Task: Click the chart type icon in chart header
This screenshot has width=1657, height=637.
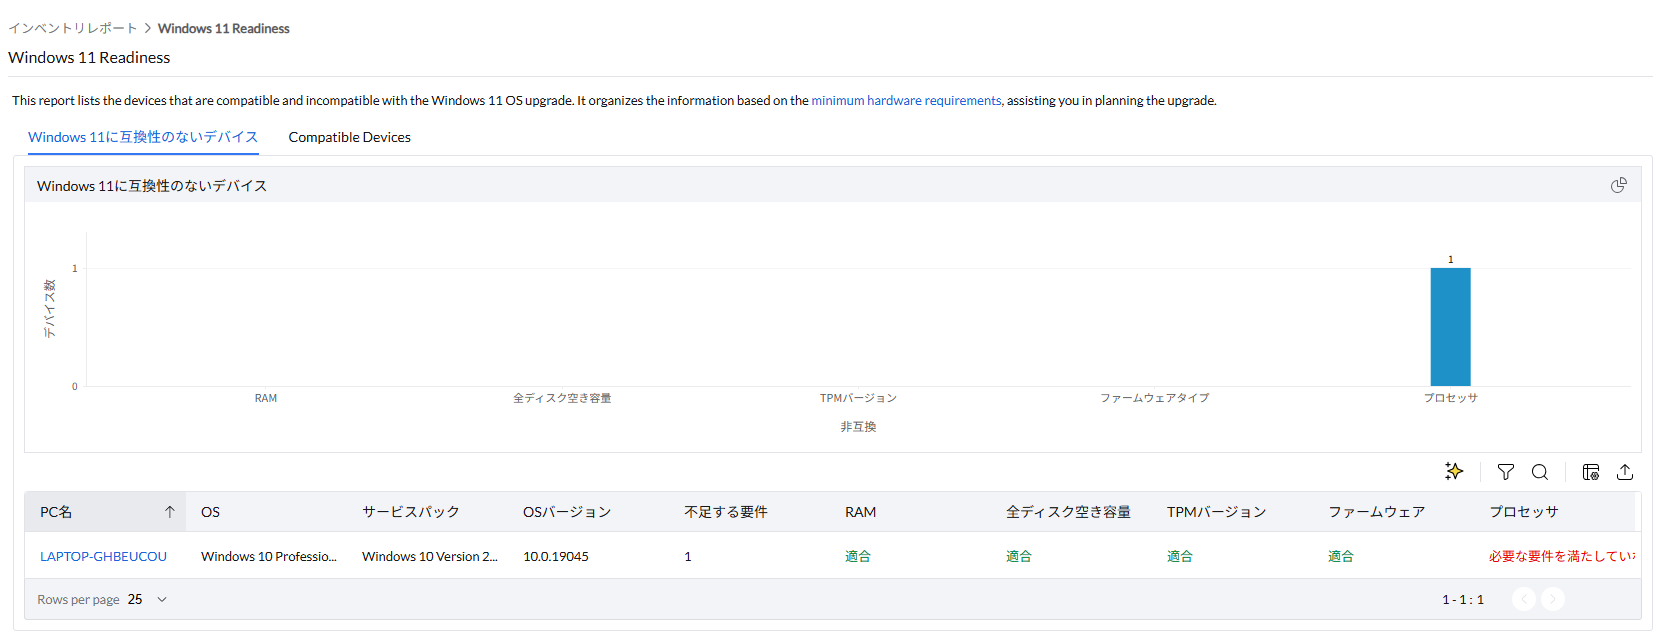Action: [x=1619, y=185]
